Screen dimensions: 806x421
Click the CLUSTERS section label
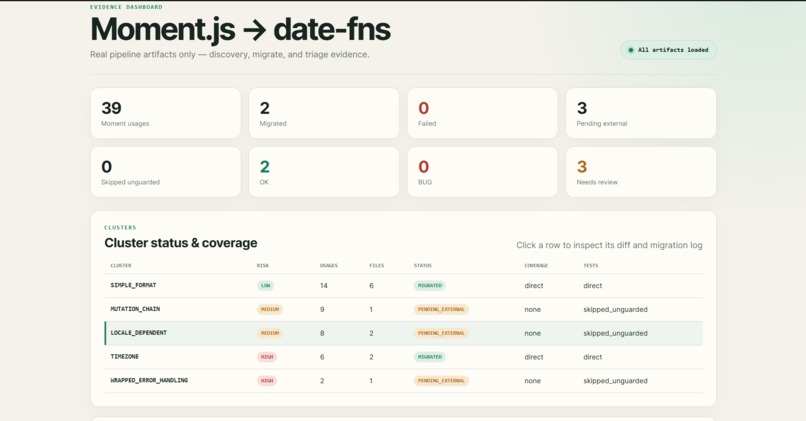click(120, 227)
